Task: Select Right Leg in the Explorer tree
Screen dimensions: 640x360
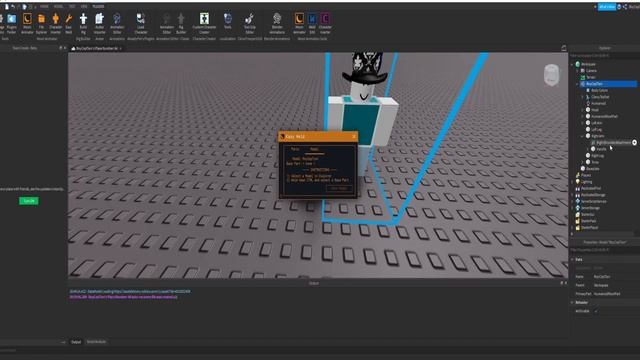Action: coord(598,156)
